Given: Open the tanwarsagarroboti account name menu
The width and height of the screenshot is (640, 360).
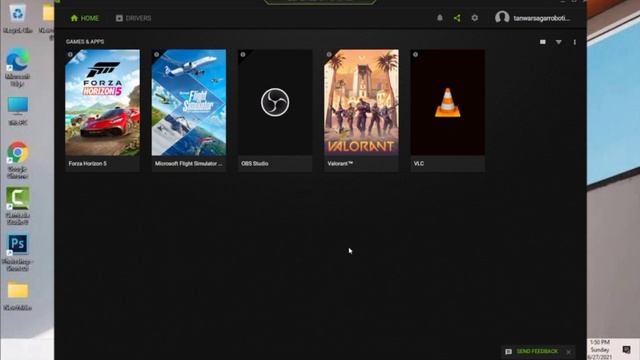Looking at the screenshot, I should (542, 18).
